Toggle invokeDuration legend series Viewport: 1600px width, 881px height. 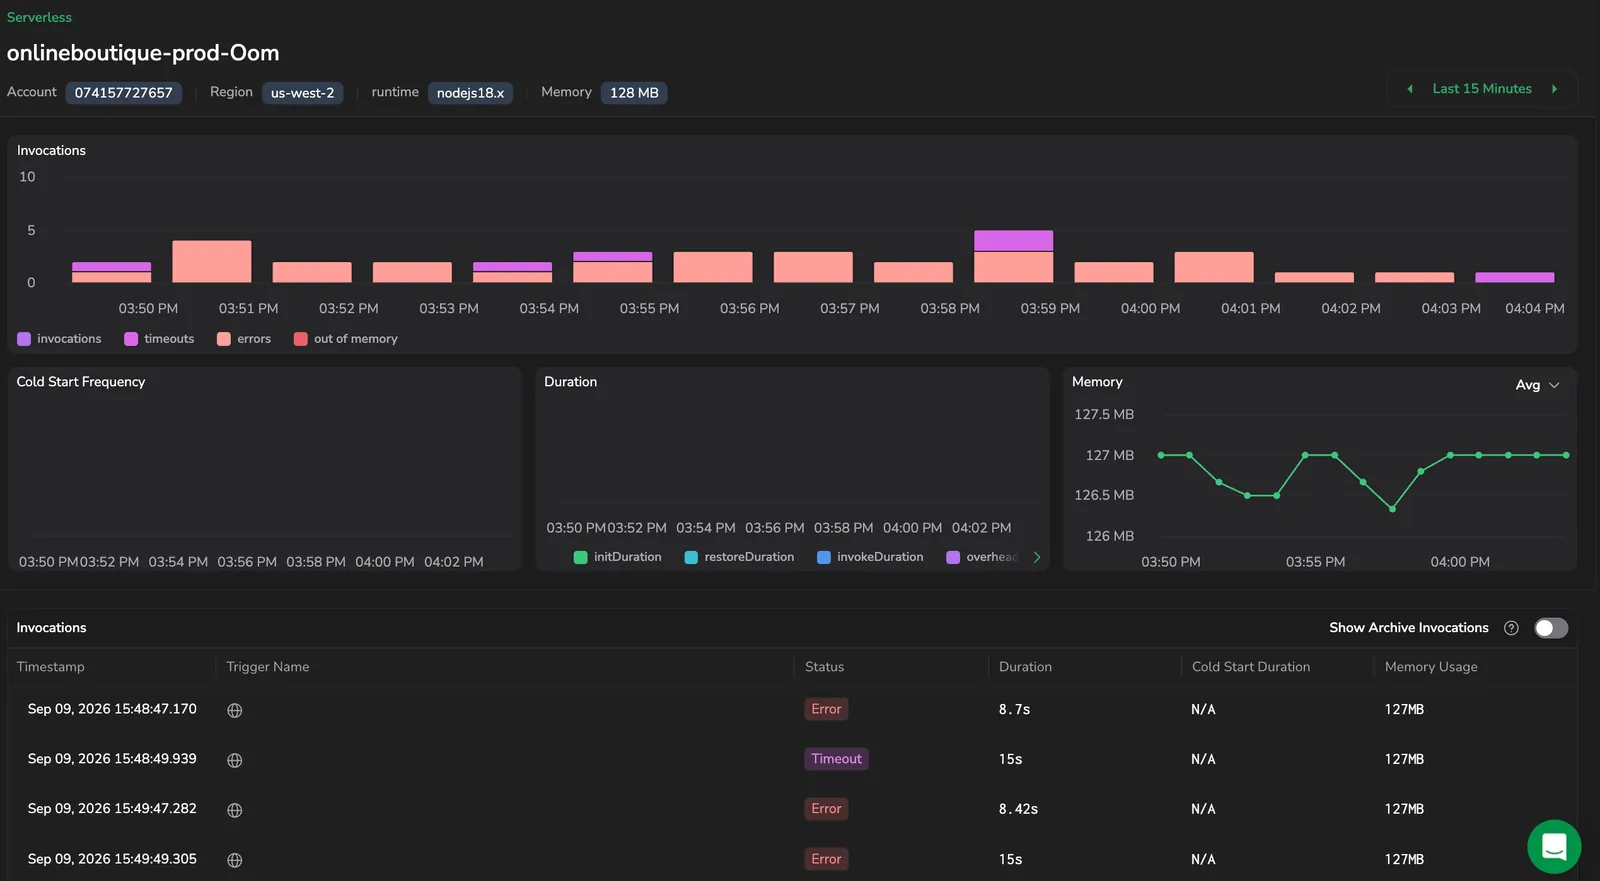tap(870, 557)
